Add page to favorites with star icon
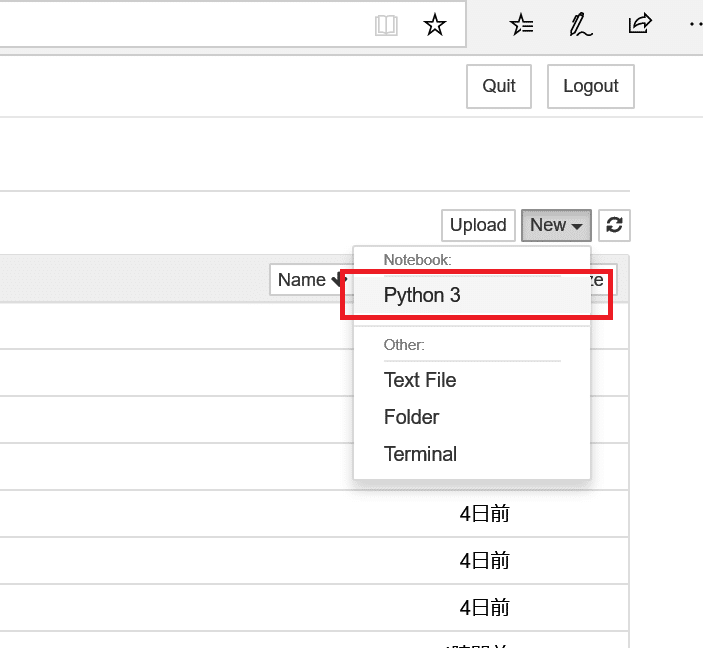Screen dimensions: 703x648 pyautogui.click(x=435, y=25)
